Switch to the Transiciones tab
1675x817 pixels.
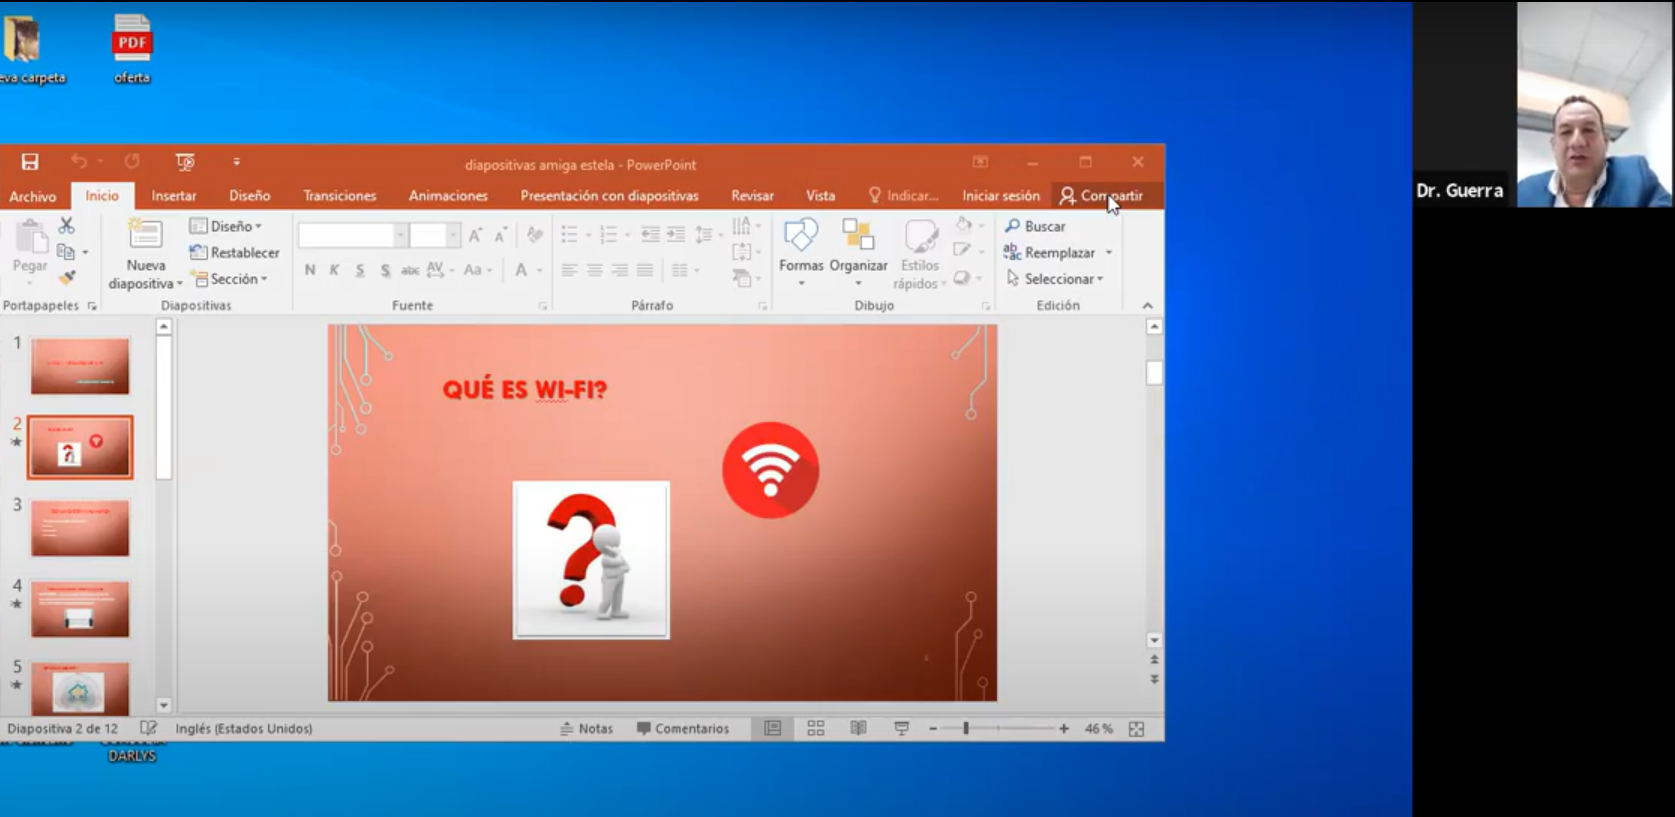coord(340,196)
